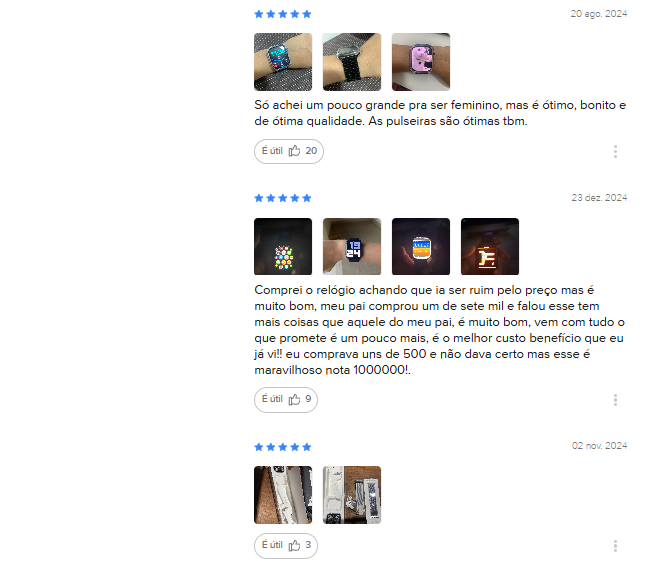646x577 pixels.
Task: Open first photo of watch with colorful display
Action: 283,62
